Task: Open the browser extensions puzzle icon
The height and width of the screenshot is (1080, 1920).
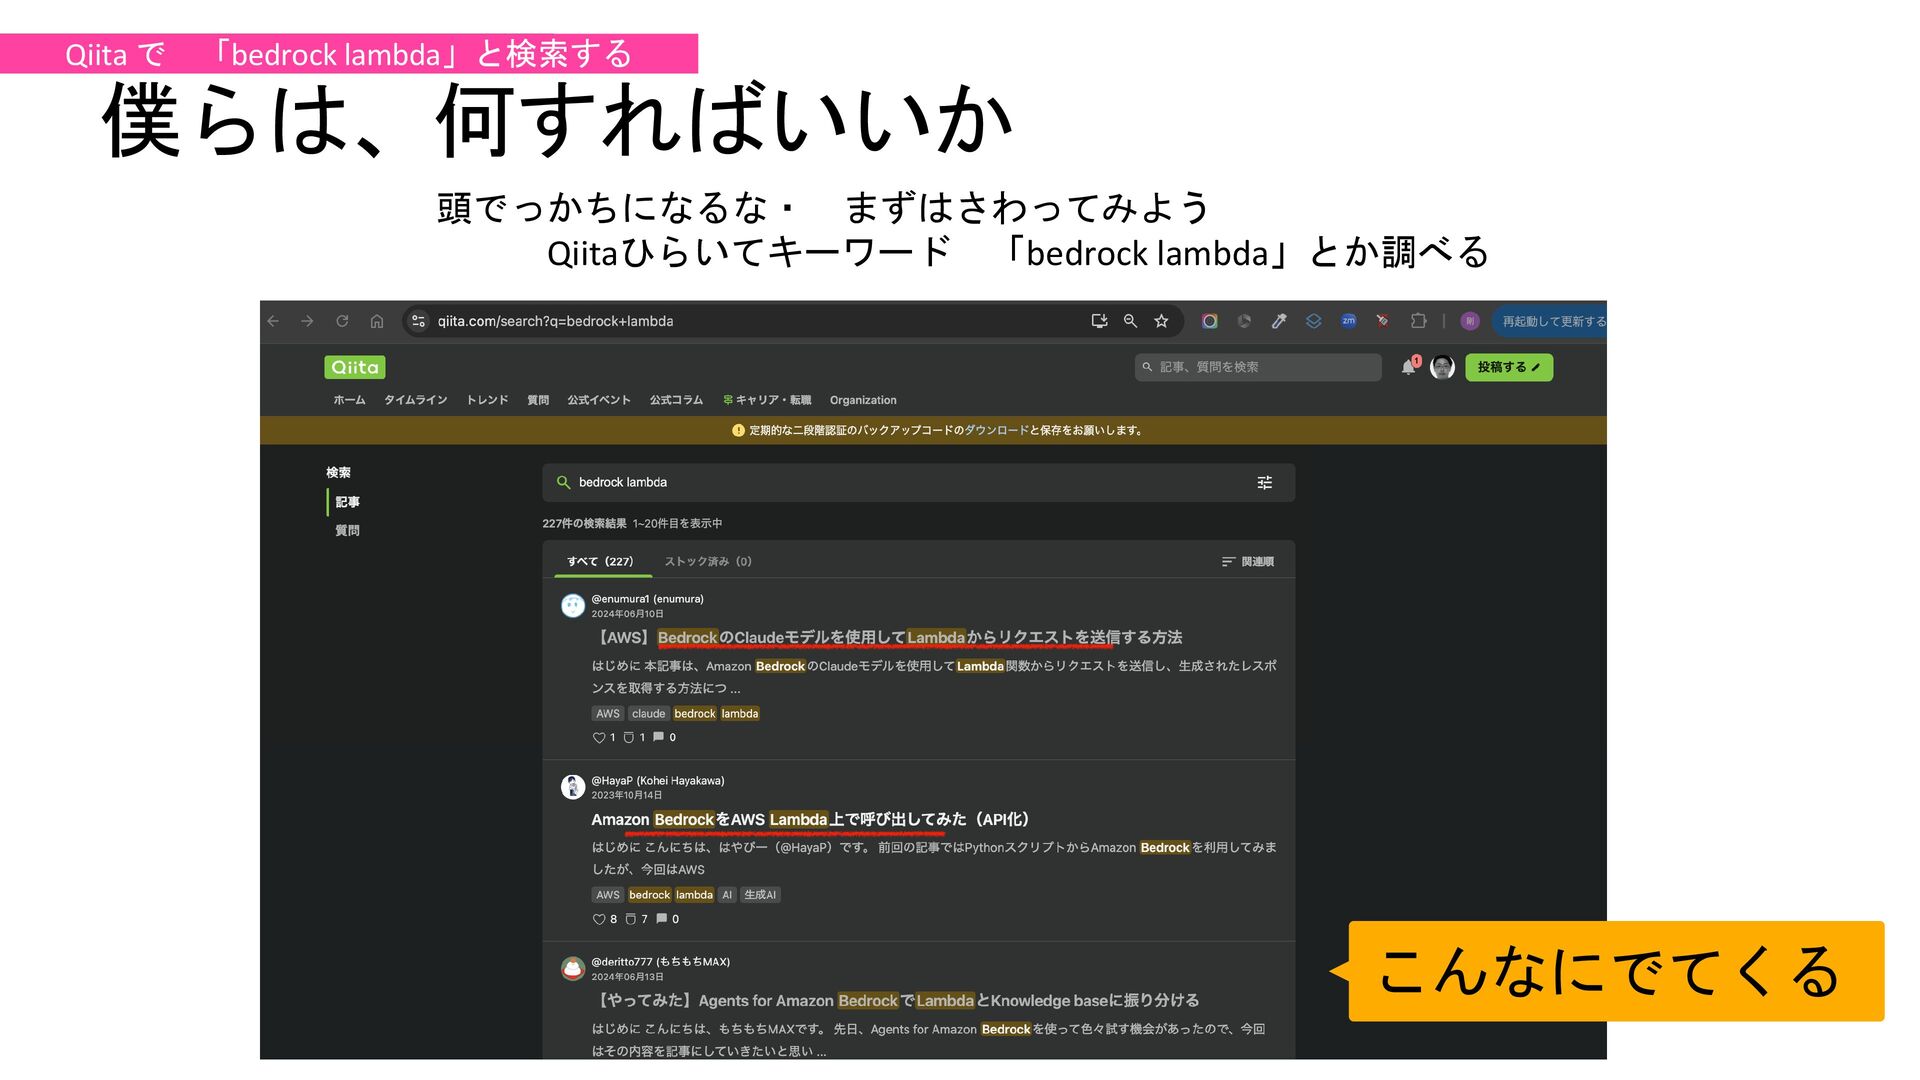Action: pyautogui.click(x=1418, y=321)
